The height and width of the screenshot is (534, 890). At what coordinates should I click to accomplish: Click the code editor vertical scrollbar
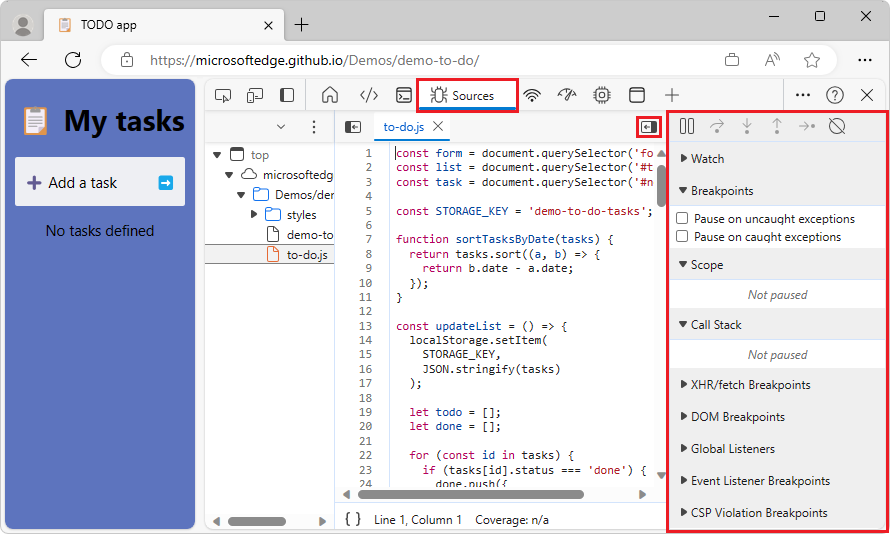click(x=661, y=186)
